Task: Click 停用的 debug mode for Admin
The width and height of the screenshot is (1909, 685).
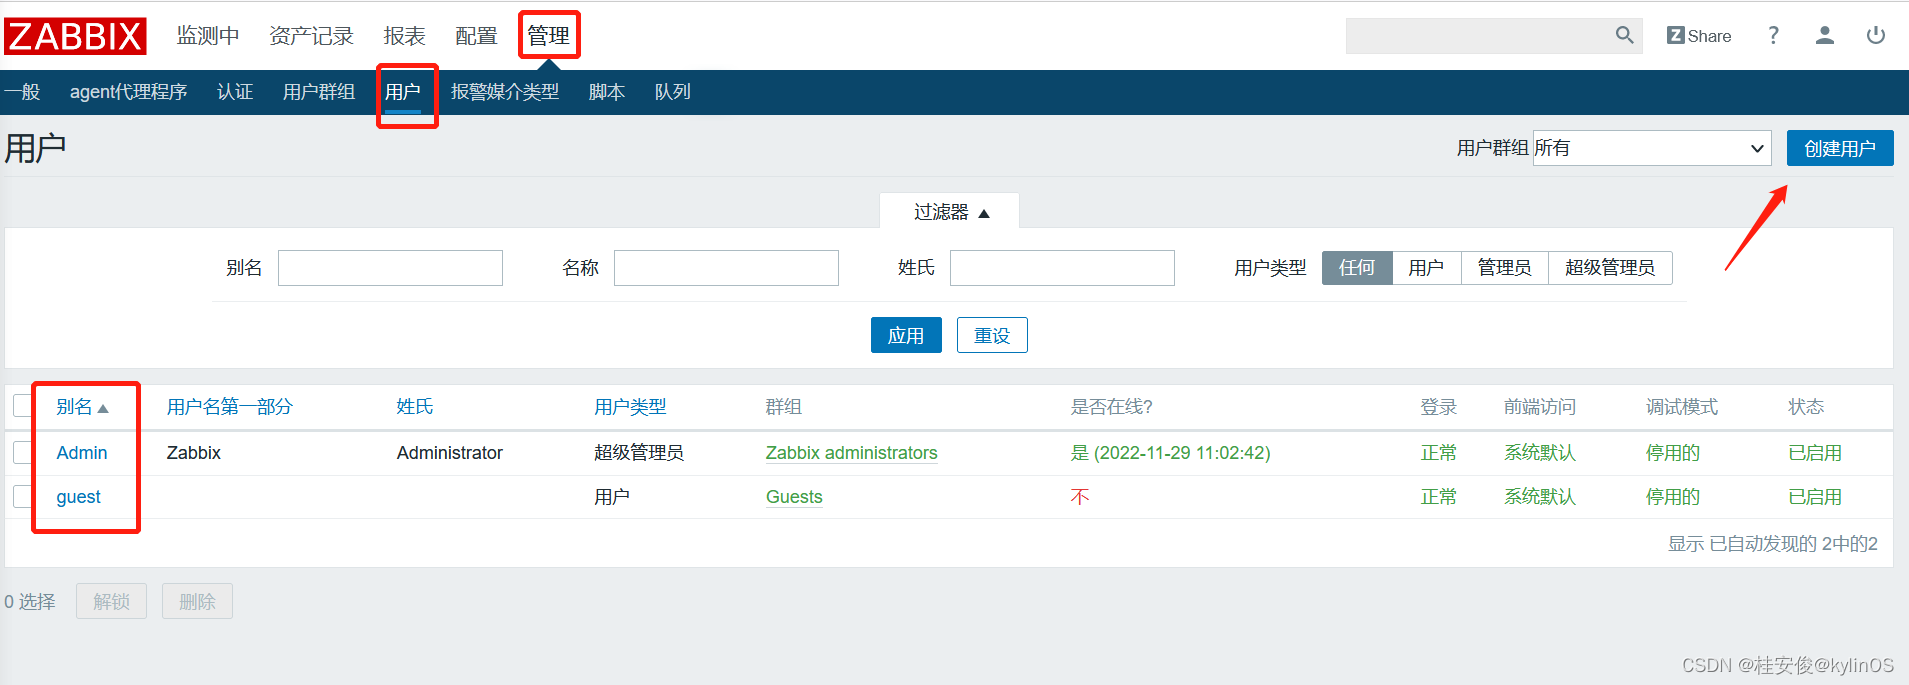Action: pyautogui.click(x=1673, y=453)
